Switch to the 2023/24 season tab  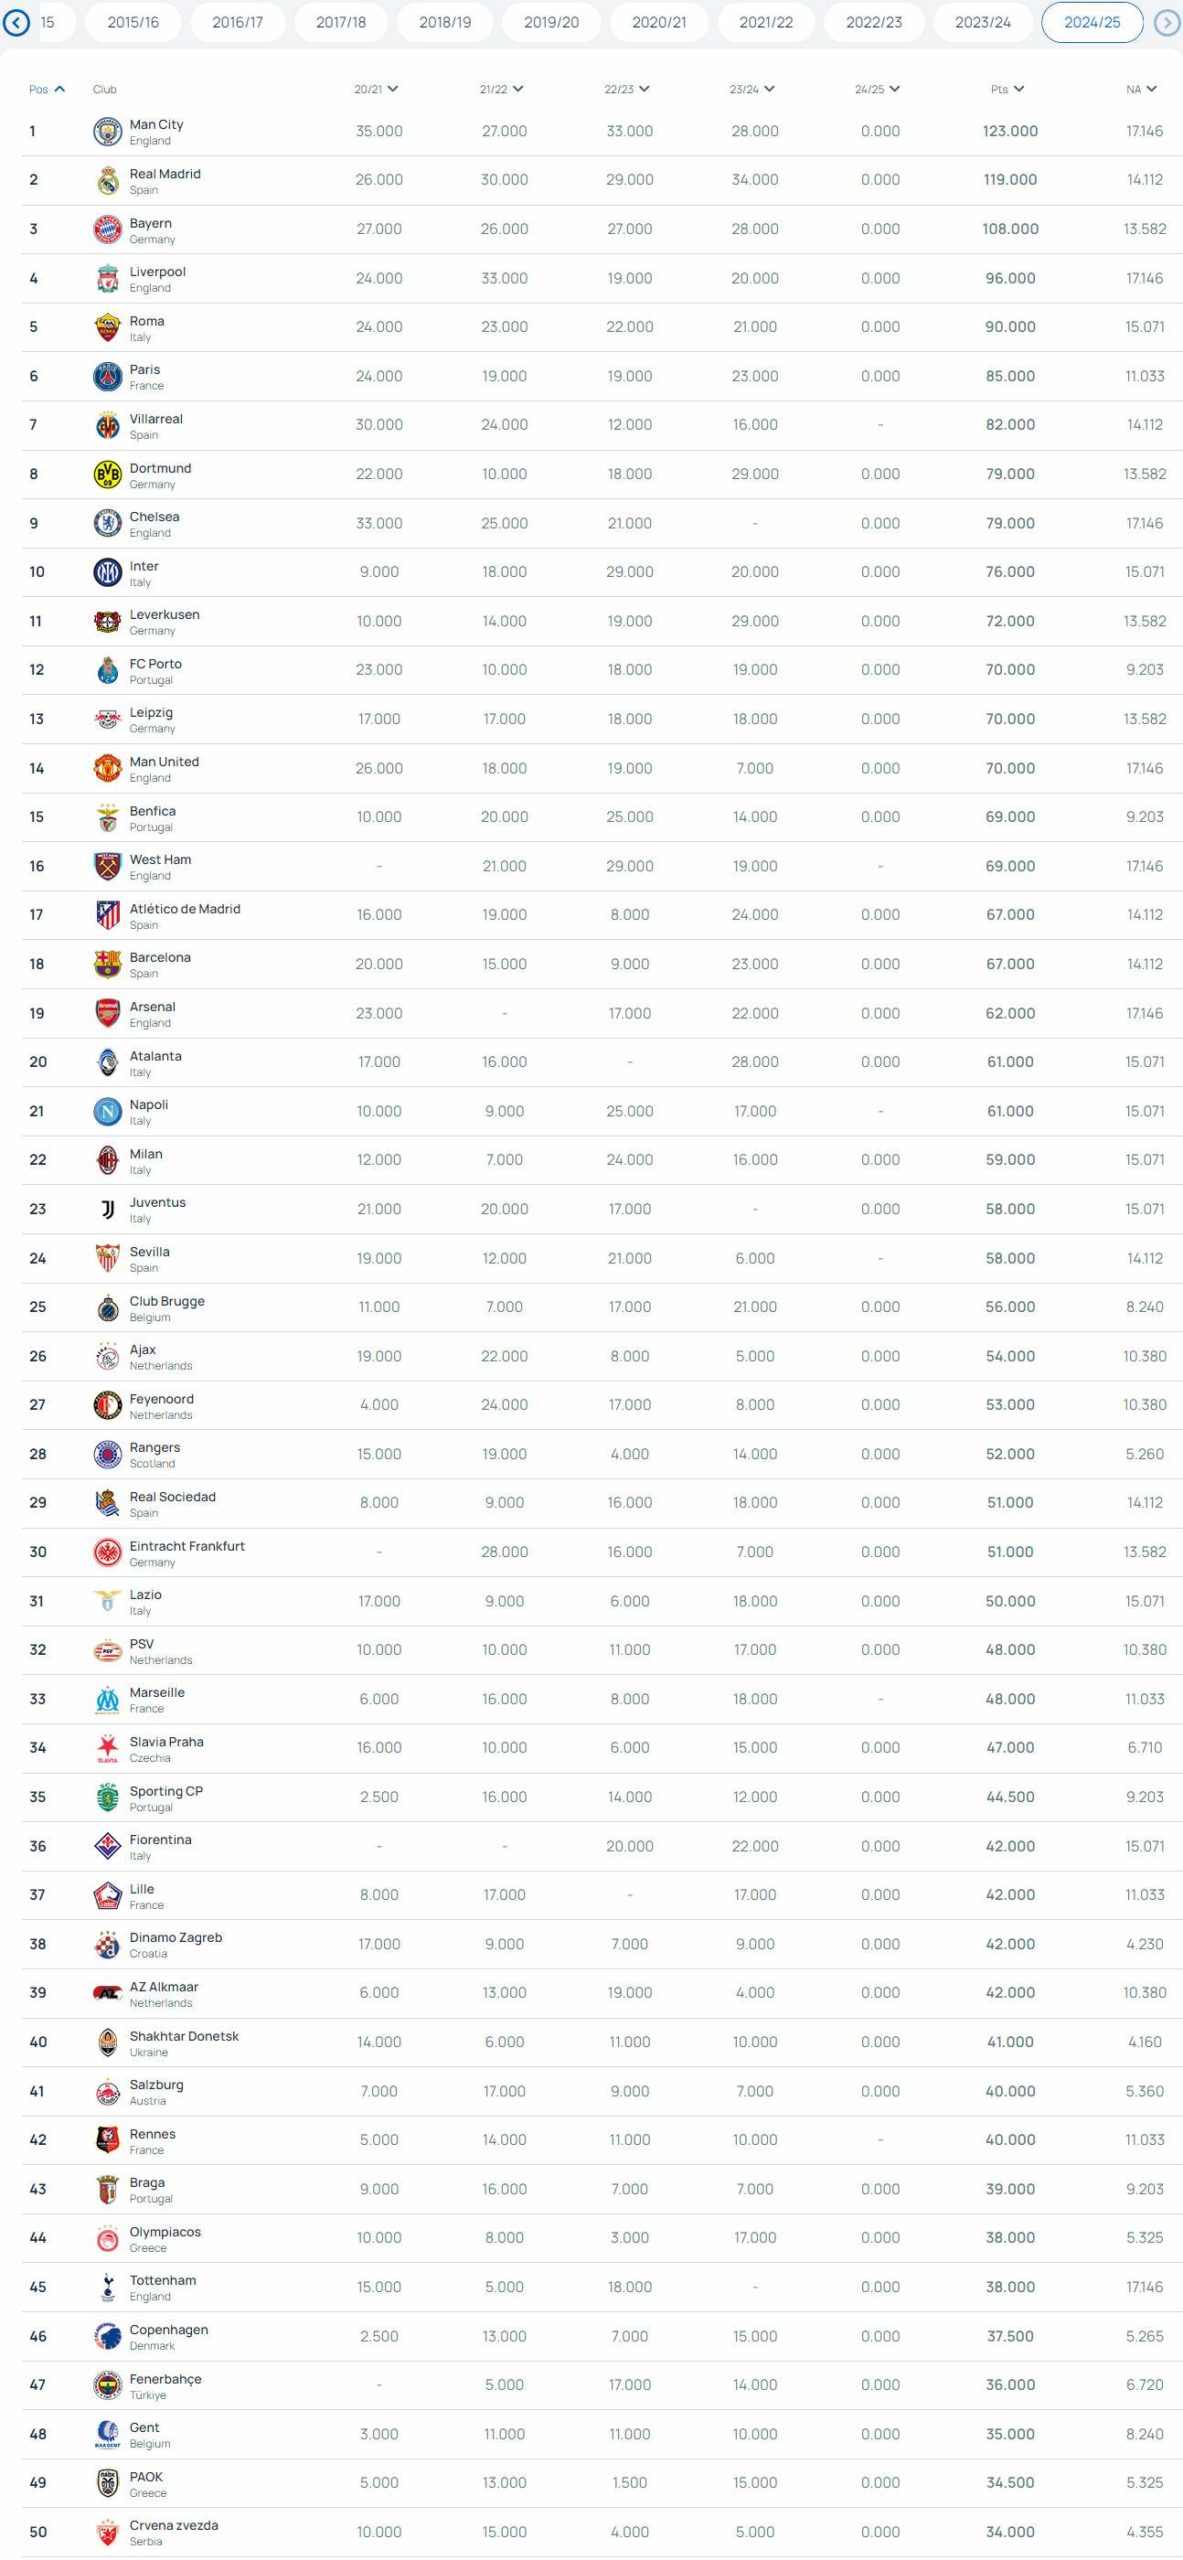pyautogui.click(x=982, y=22)
